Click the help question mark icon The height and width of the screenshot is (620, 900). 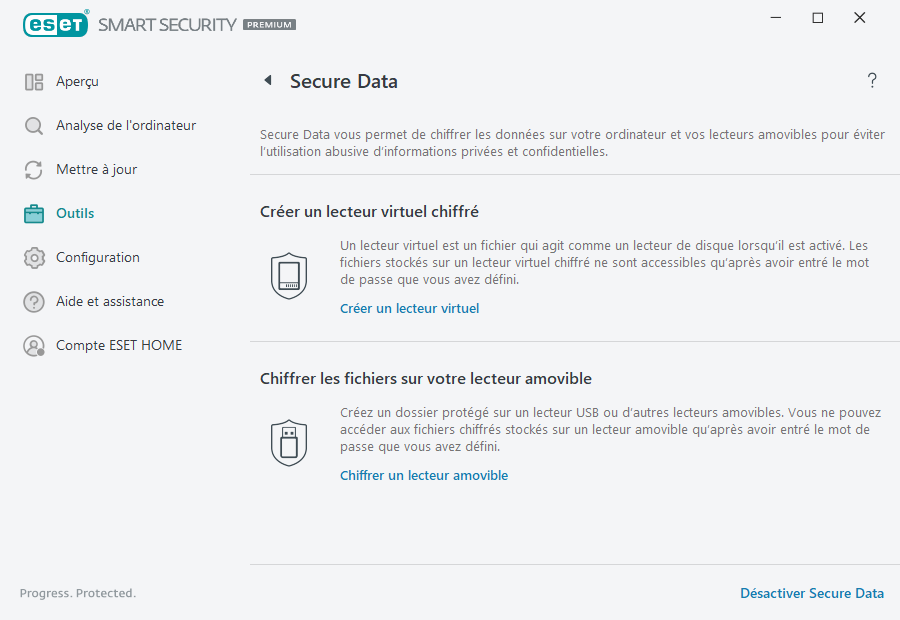(871, 80)
